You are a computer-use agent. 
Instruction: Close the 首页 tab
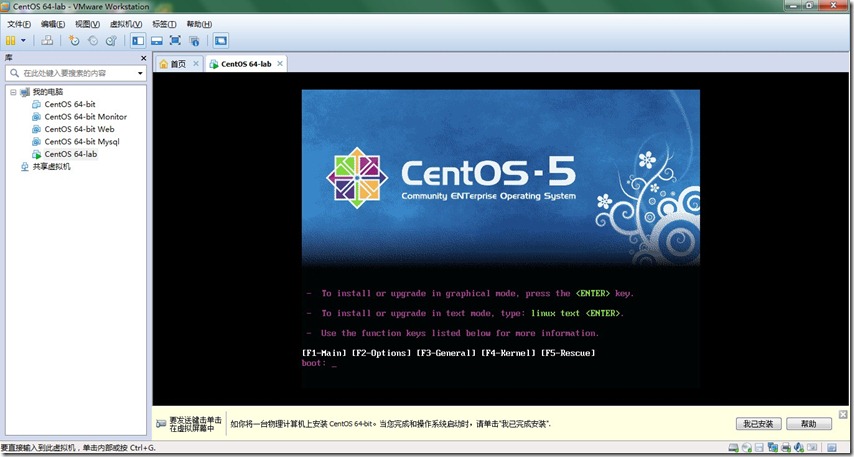pos(196,64)
